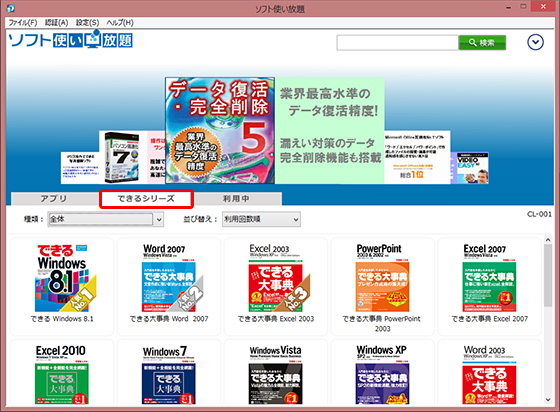Open the Windows Vista できる大事典 cover
This screenshot has height=412, width=560.
coord(276,375)
